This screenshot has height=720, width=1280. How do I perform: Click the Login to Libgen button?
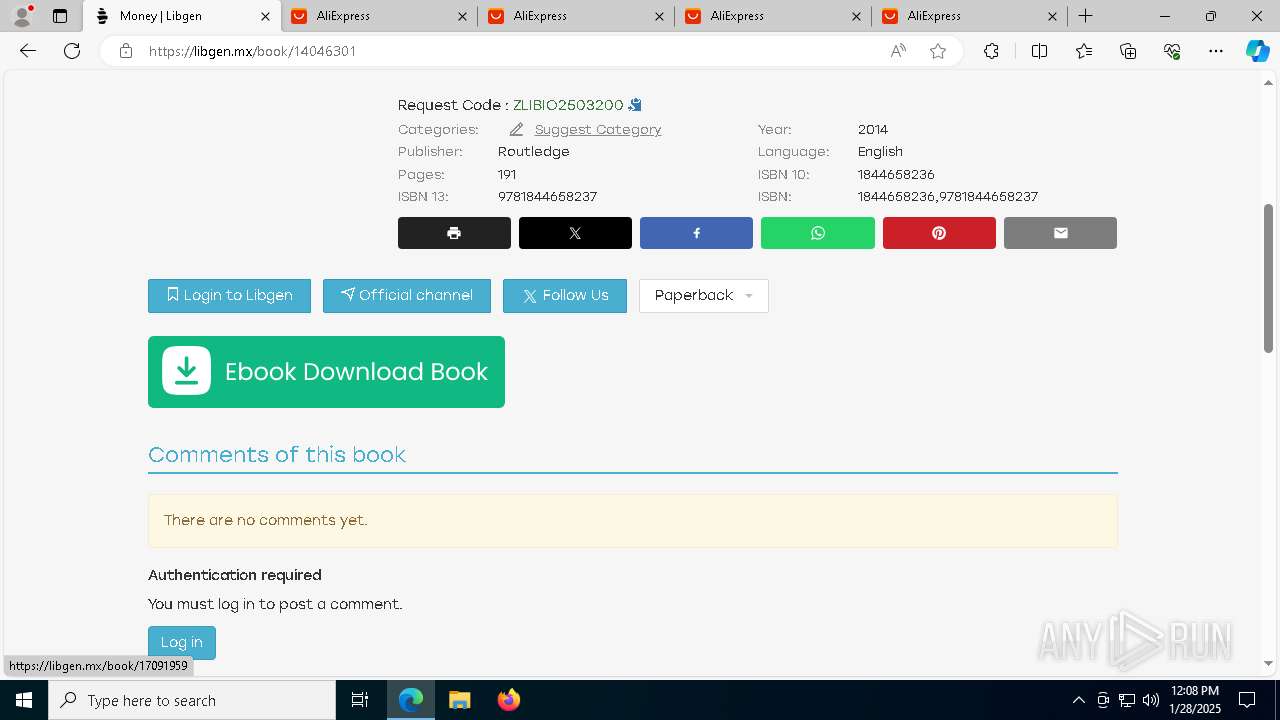coord(229,296)
